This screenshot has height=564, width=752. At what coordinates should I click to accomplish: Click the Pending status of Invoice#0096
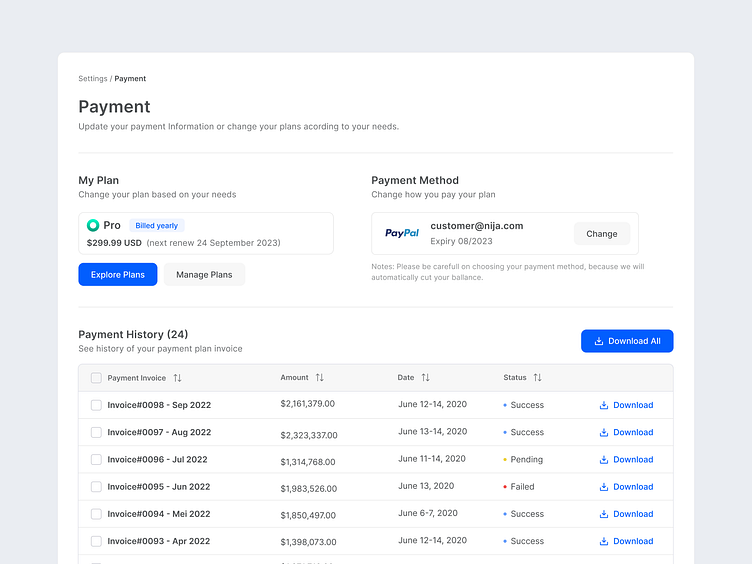523,460
